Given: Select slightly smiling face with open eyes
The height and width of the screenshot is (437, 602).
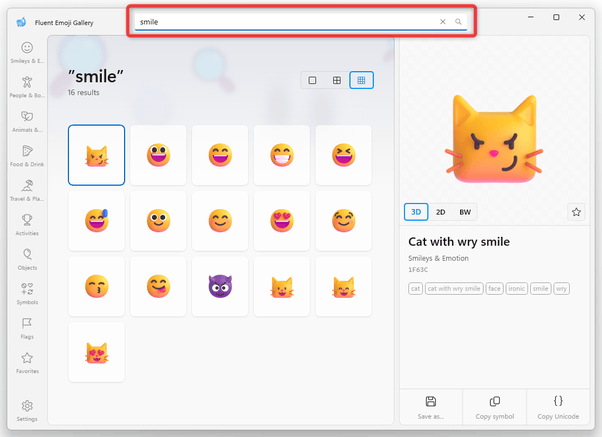Looking at the screenshot, I should (158, 221).
